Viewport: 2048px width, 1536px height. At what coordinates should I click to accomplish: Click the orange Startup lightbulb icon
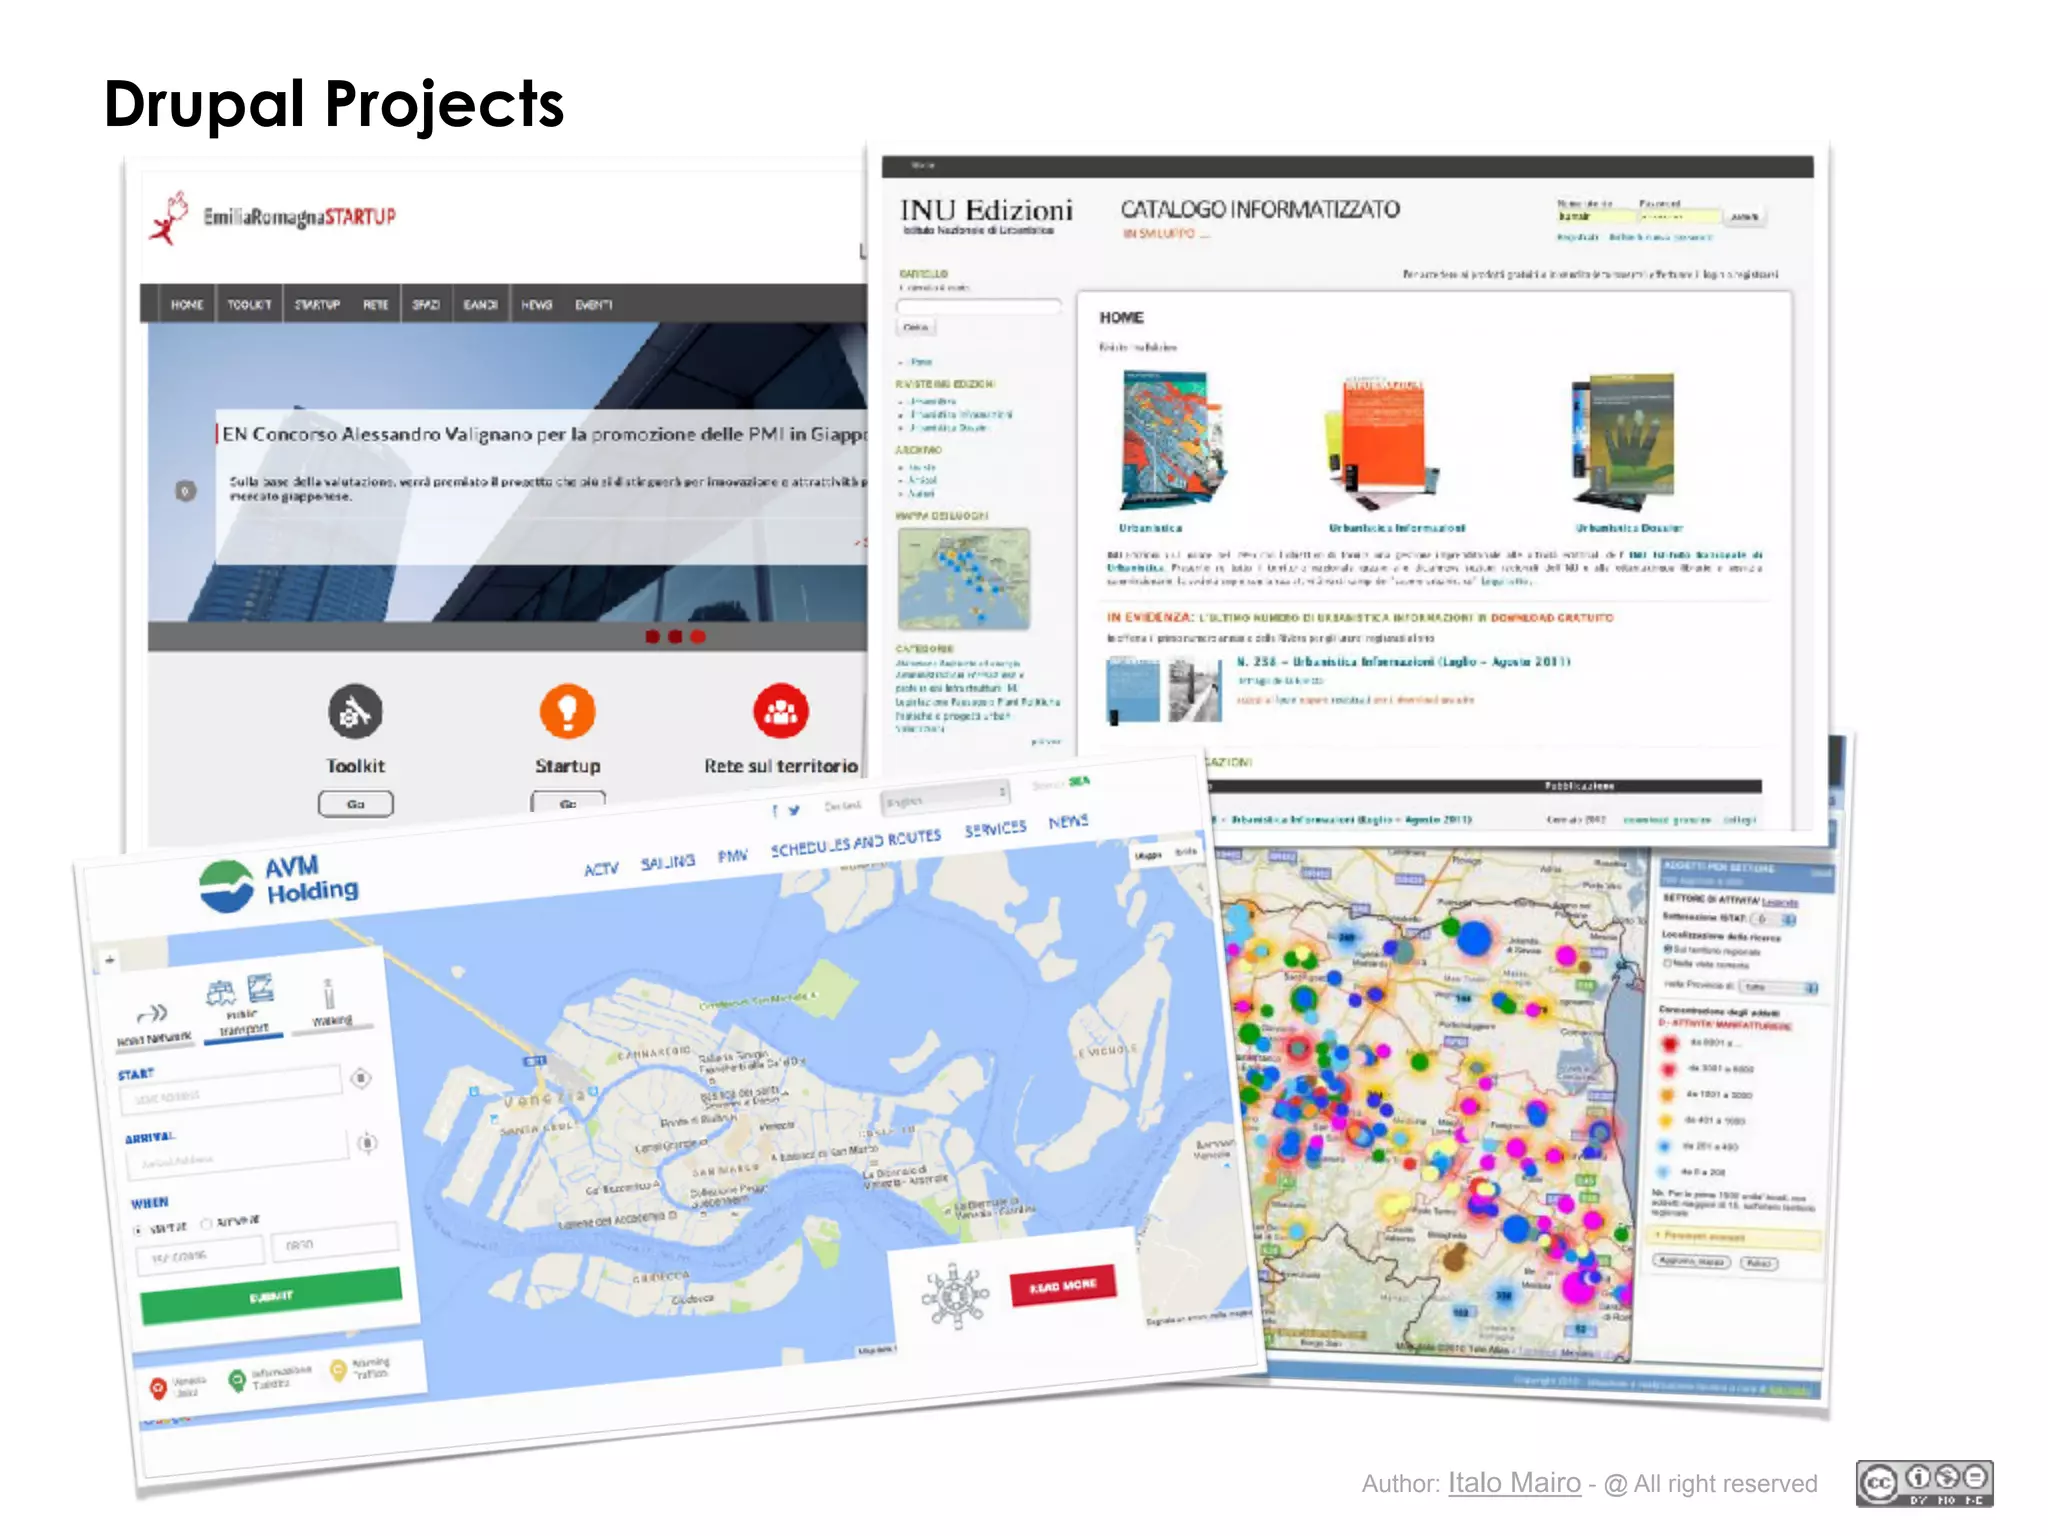(567, 711)
